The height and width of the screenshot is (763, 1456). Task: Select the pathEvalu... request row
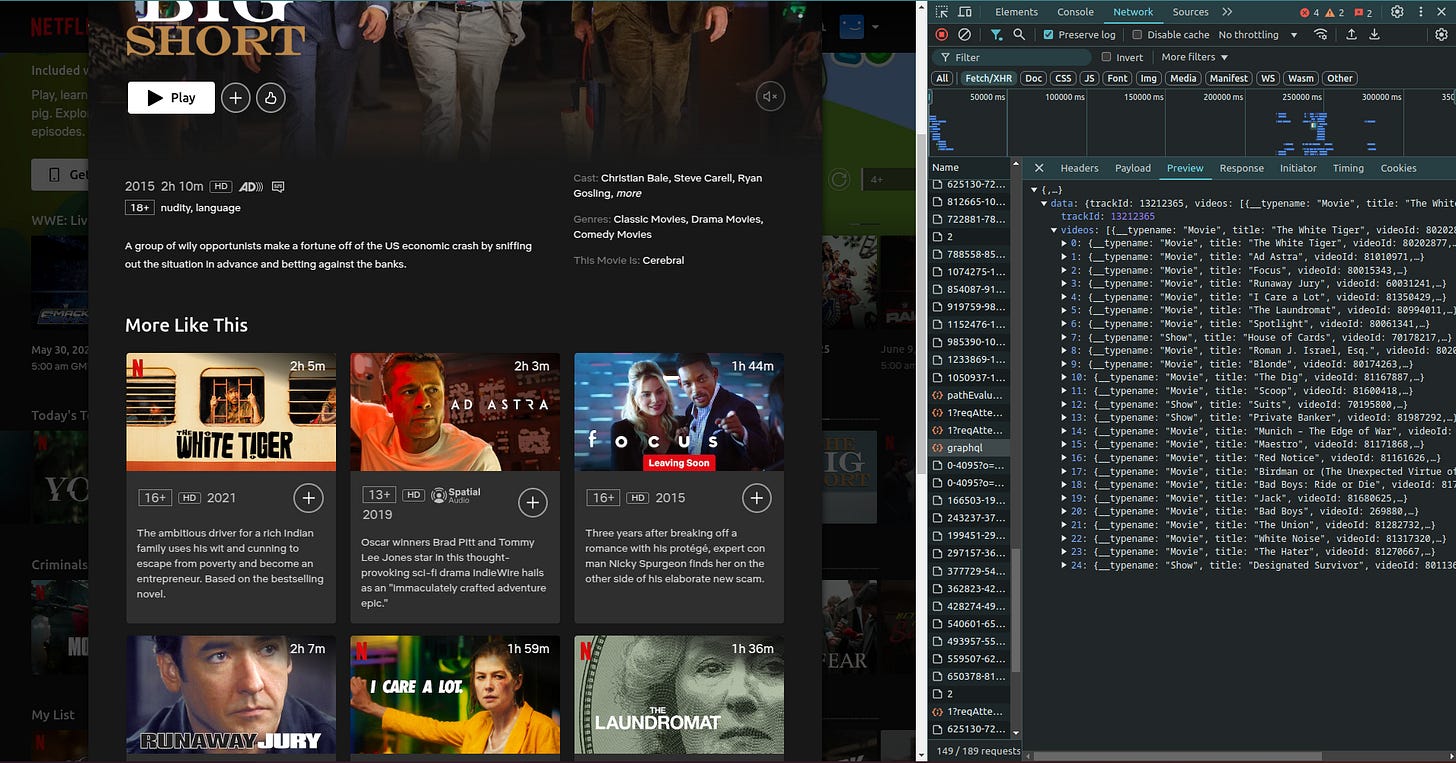(969, 395)
